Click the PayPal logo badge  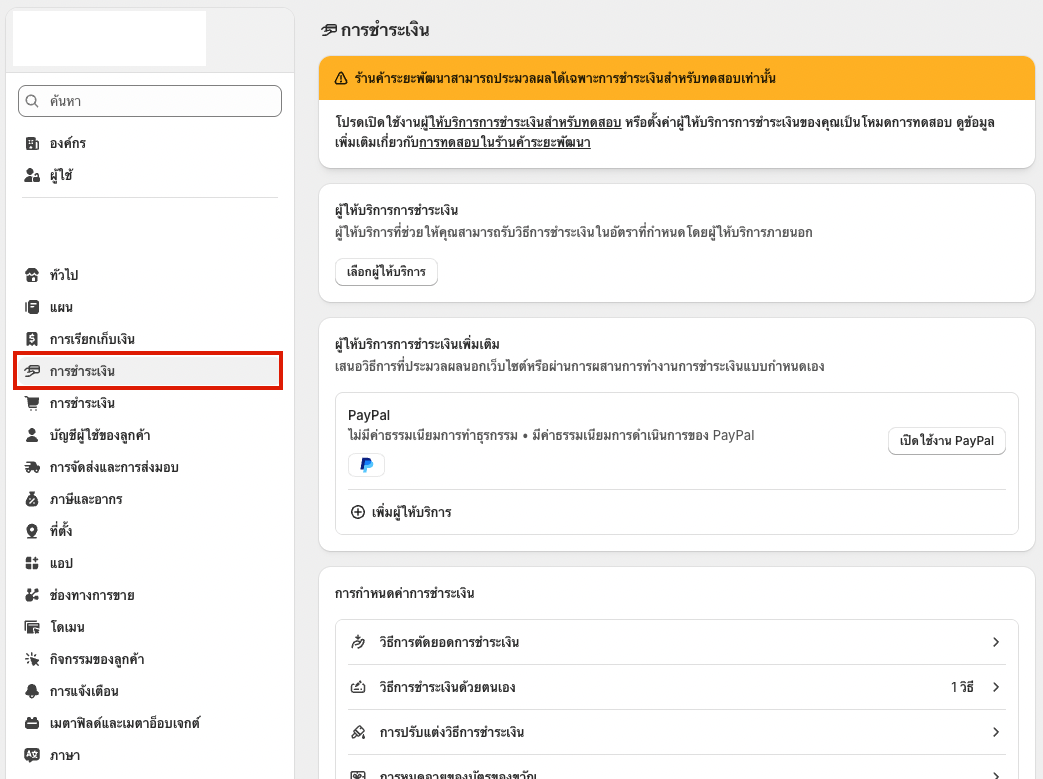(367, 465)
